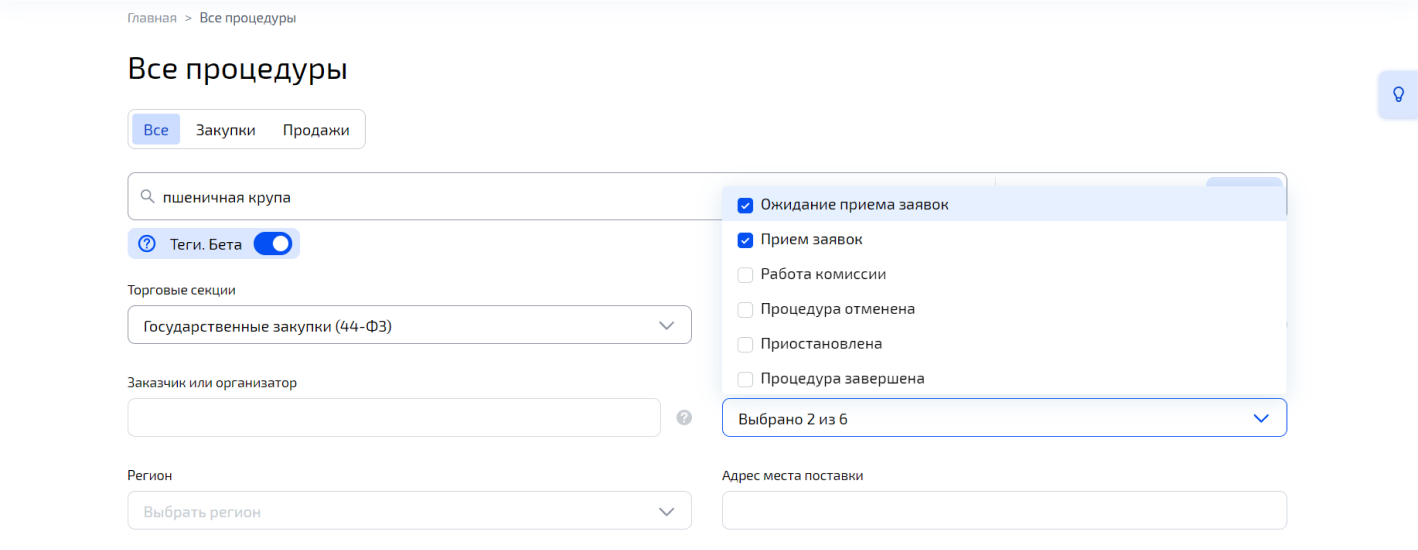Expand the Выбрать регион dropdown
Image resolution: width=1418 pixels, height=550 pixels.
pos(409,511)
